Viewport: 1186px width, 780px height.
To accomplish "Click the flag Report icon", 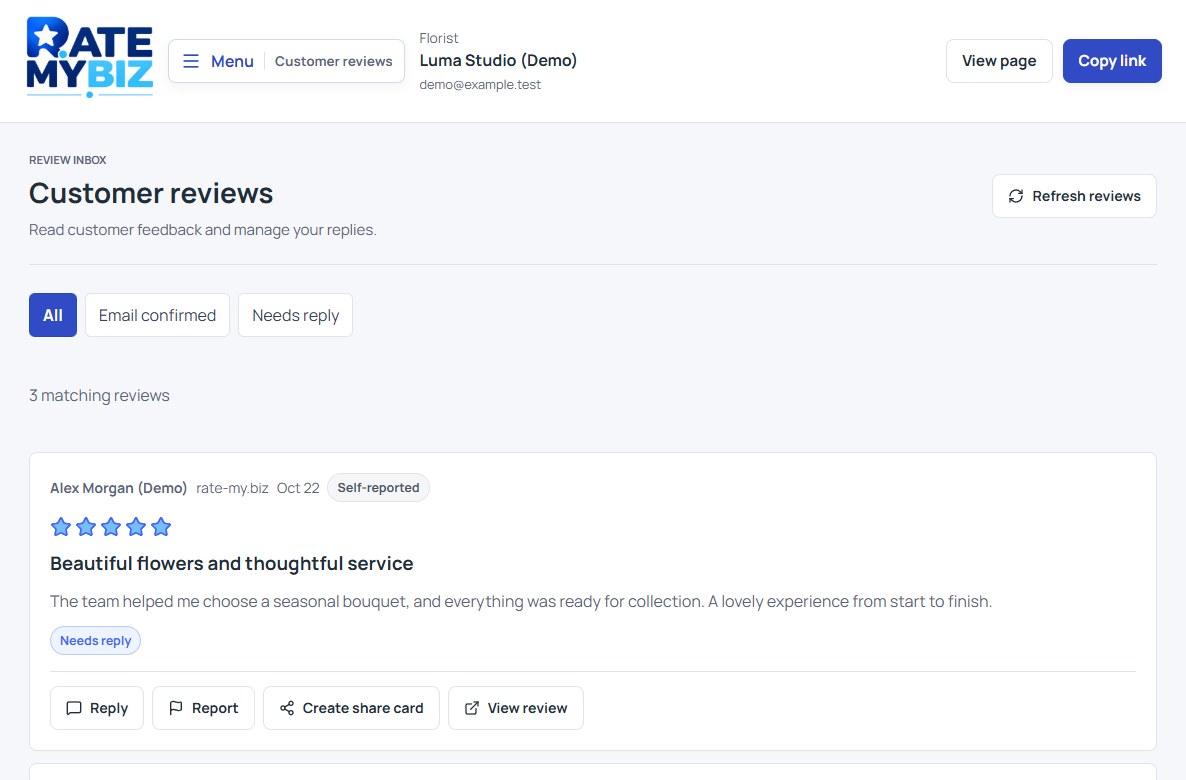I will 175,708.
